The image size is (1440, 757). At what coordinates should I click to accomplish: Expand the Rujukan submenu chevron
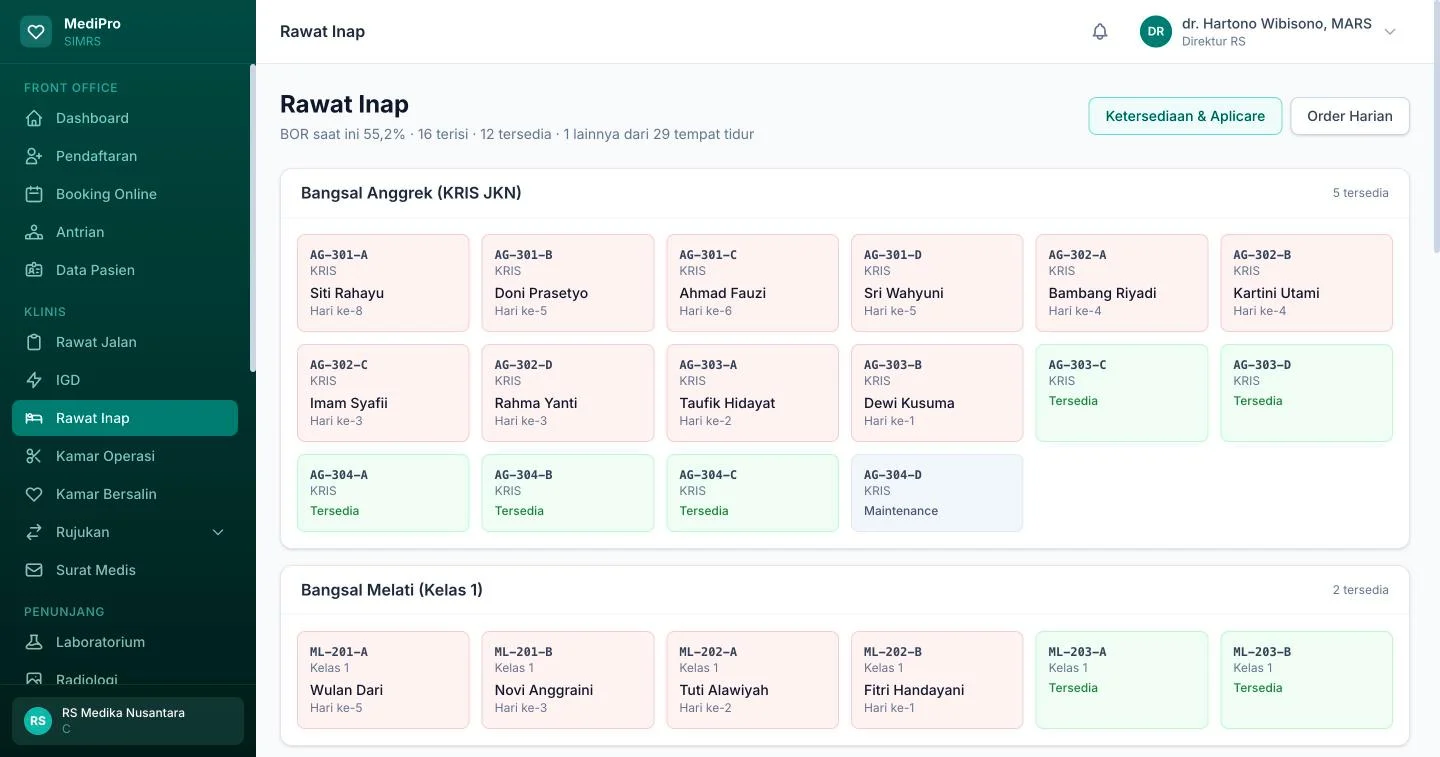pyautogui.click(x=218, y=532)
